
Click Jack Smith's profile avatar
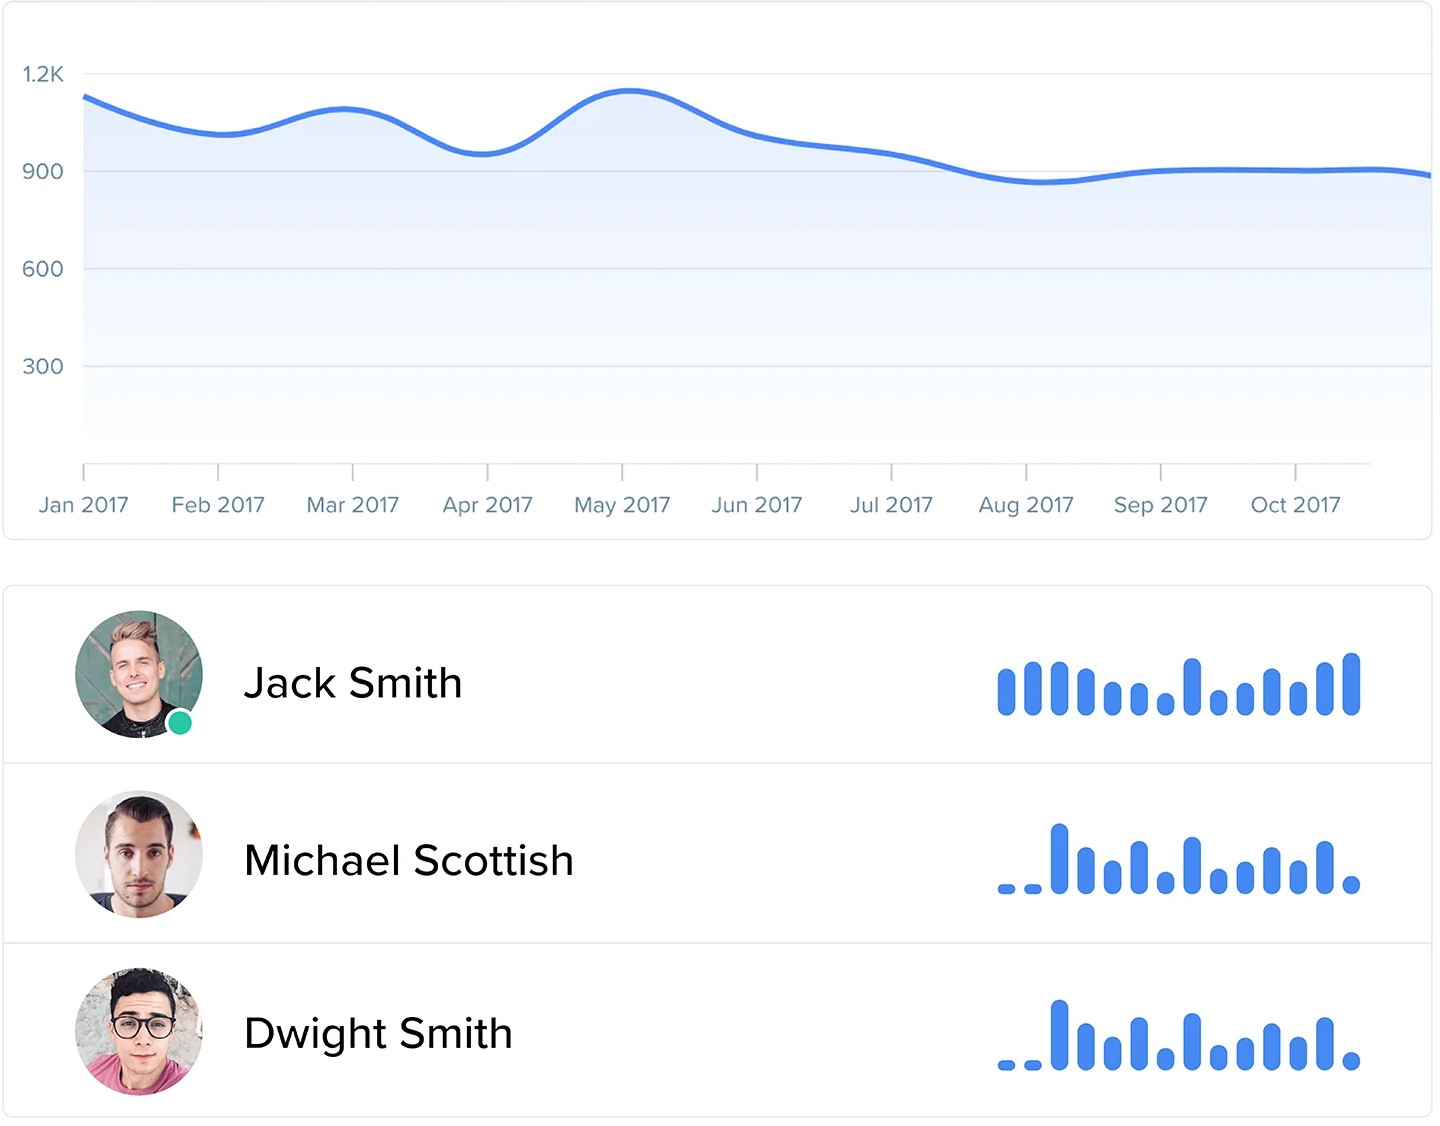click(x=138, y=674)
